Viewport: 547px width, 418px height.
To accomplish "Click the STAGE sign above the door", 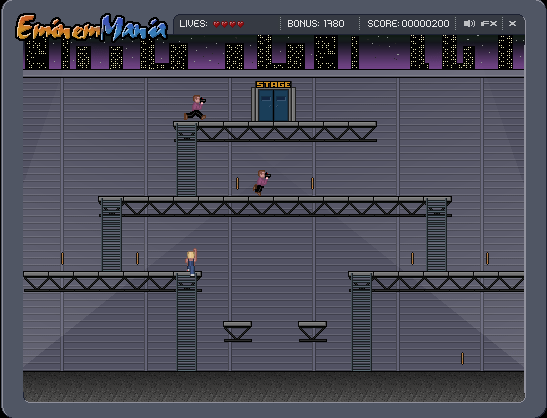I will tap(273, 84).
